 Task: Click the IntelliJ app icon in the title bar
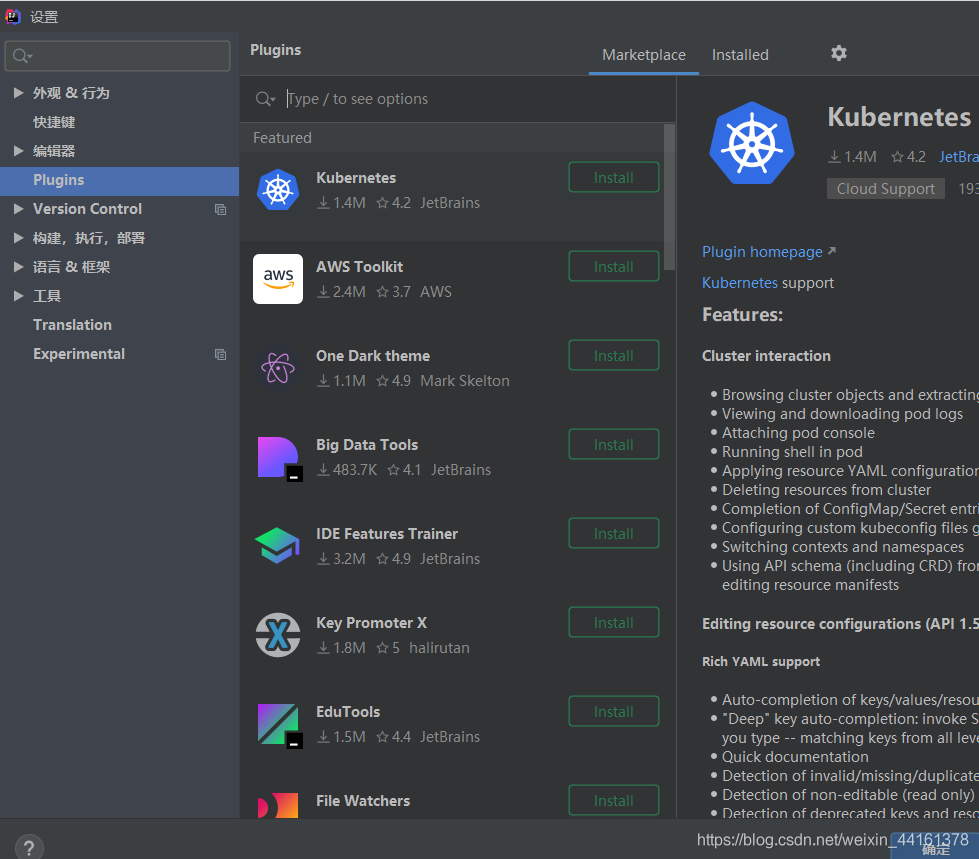pyautogui.click(x=12, y=16)
